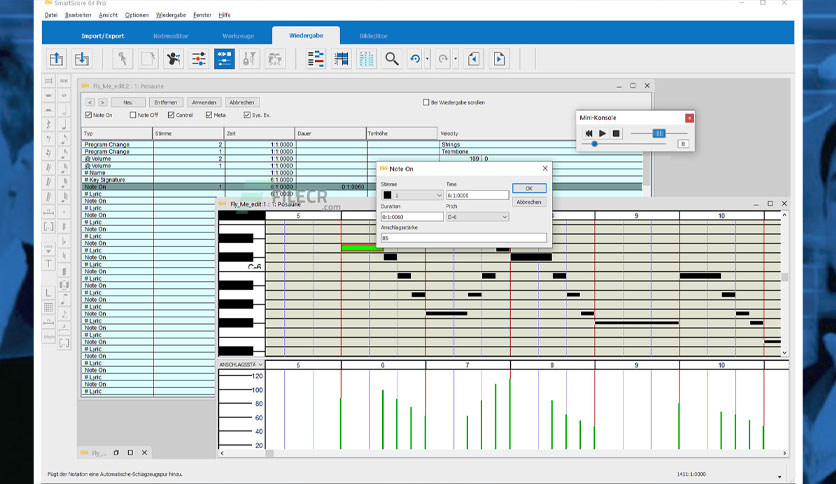Click the greyed-out pin toolbar icon
The image size is (836, 484).
(123, 59)
